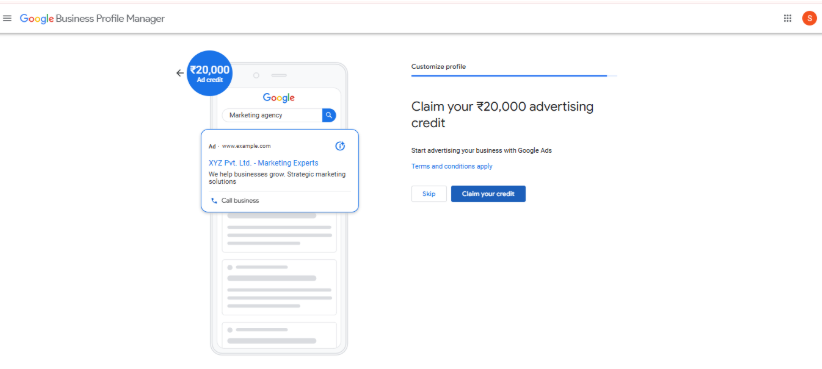Click the phone icon beside Call business
Viewport: 822px width, 369px height.
click(214, 201)
